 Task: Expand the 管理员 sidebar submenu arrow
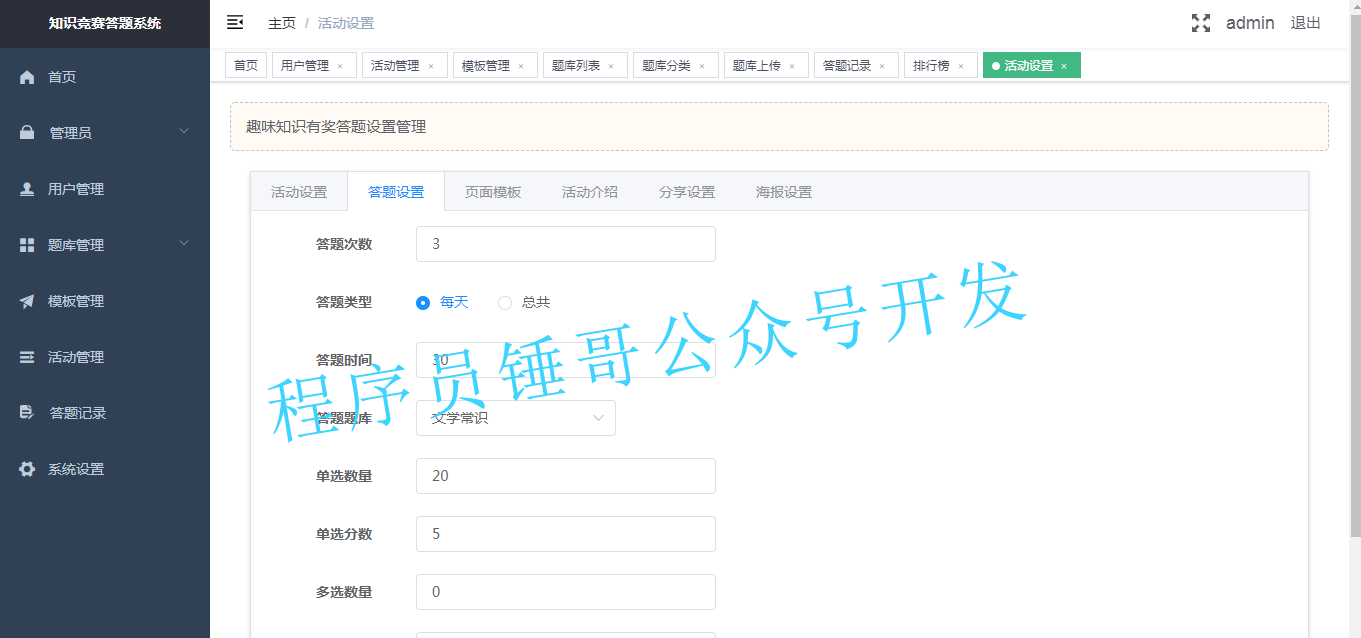[184, 131]
